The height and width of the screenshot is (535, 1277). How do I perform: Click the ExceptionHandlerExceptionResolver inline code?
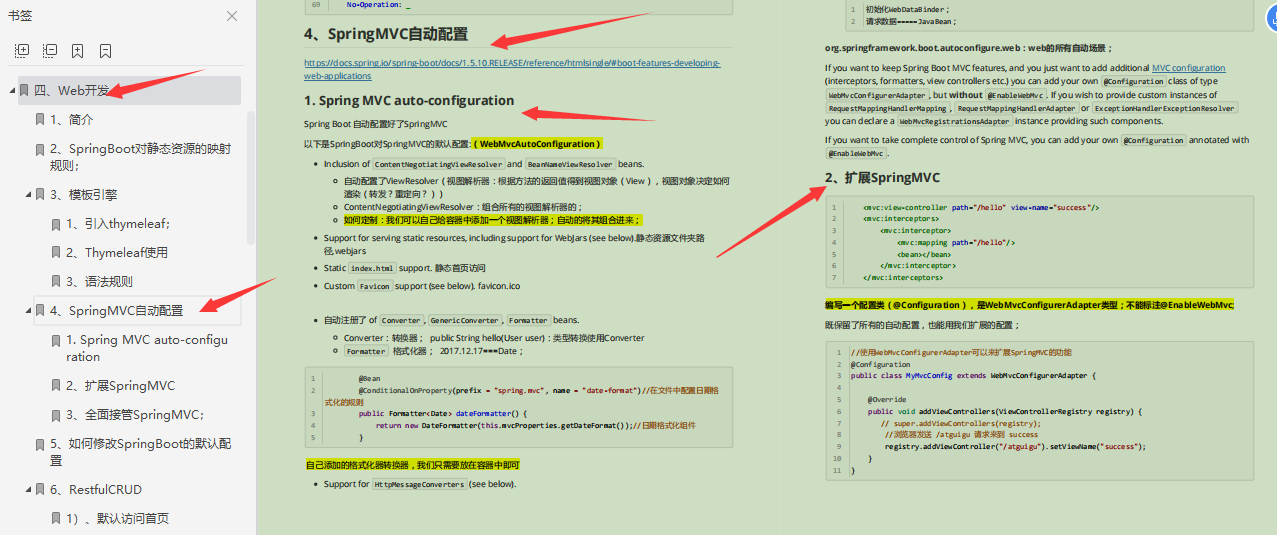[x=1165, y=107]
